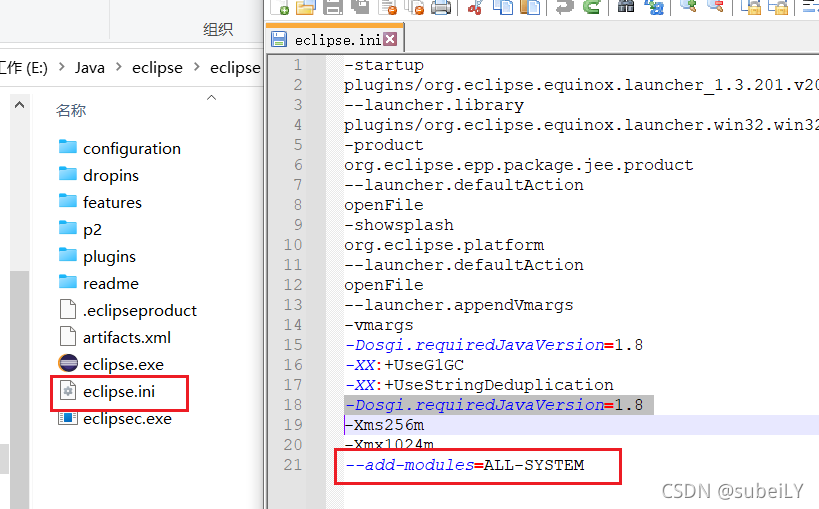Image resolution: width=819 pixels, height=509 pixels.
Task: Click line 16 '-XX:+UseG1GC' text
Action: click(x=404, y=365)
